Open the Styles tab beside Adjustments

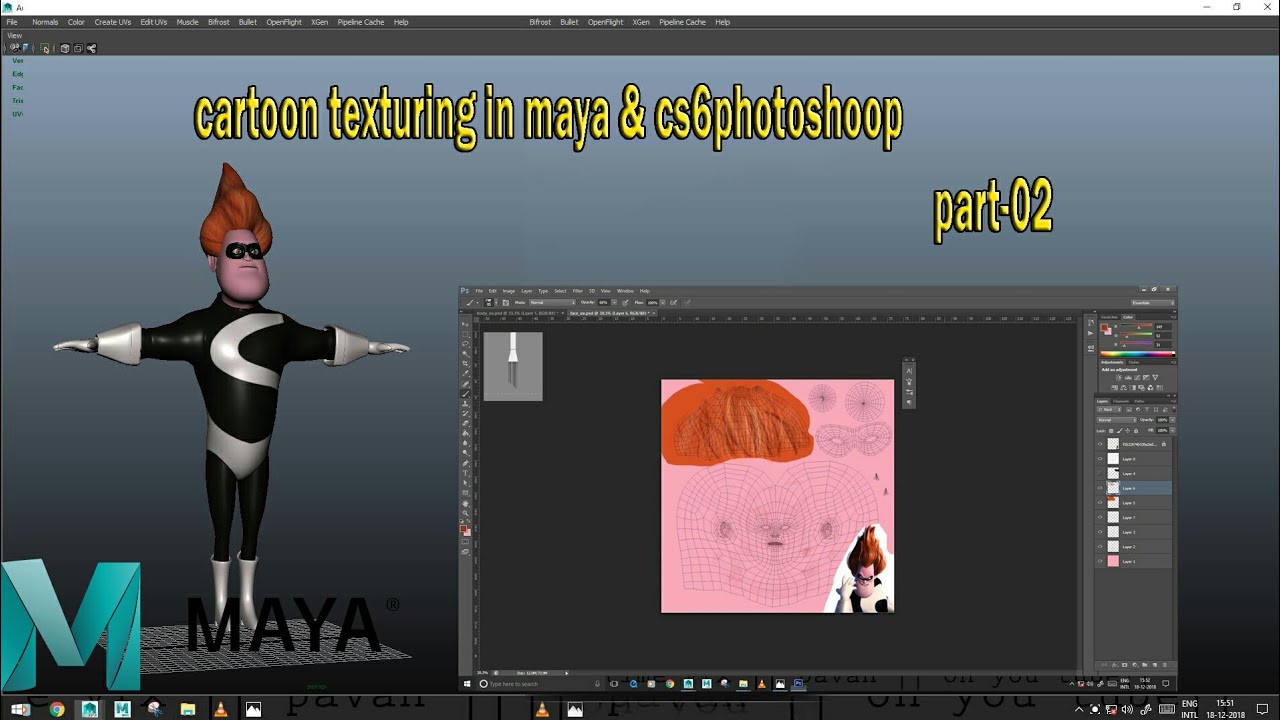(1134, 362)
